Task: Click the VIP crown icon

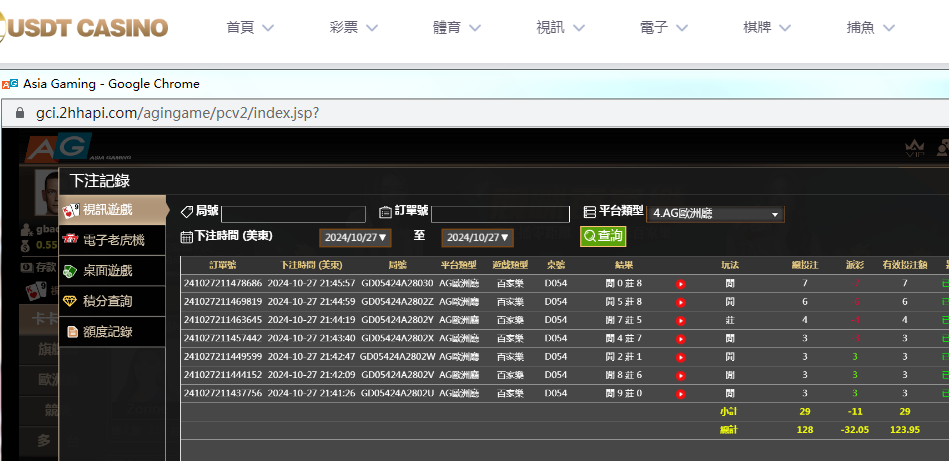Action: (914, 149)
